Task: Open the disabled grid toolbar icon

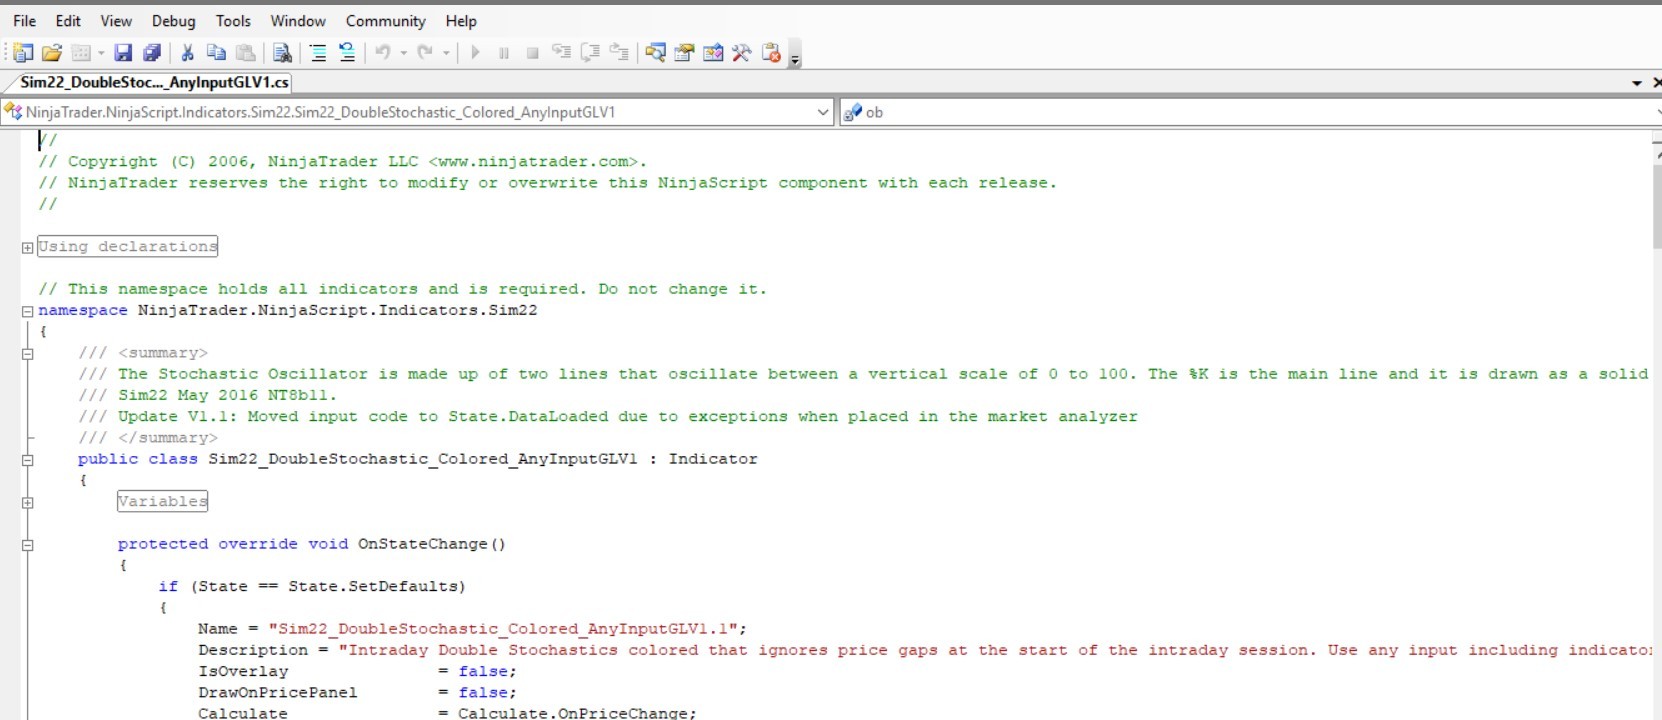Action: tap(81, 53)
